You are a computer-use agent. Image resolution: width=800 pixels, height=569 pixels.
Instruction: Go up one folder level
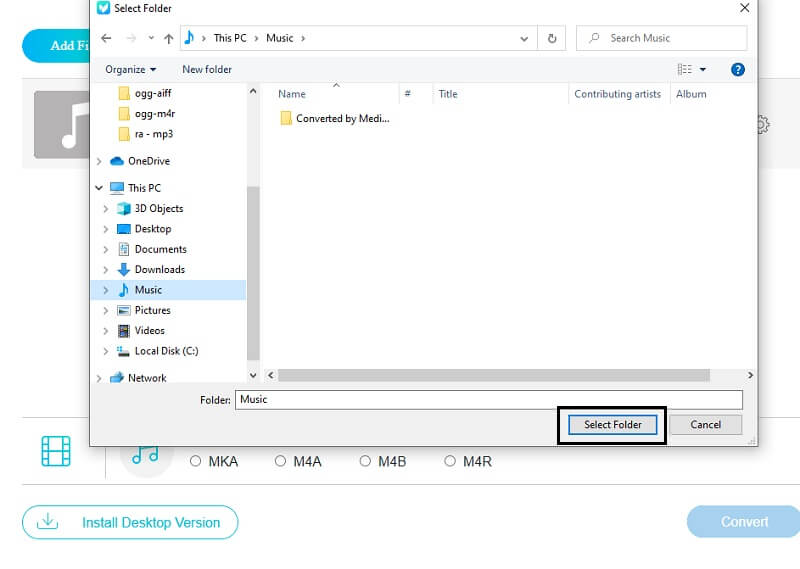tap(168, 38)
